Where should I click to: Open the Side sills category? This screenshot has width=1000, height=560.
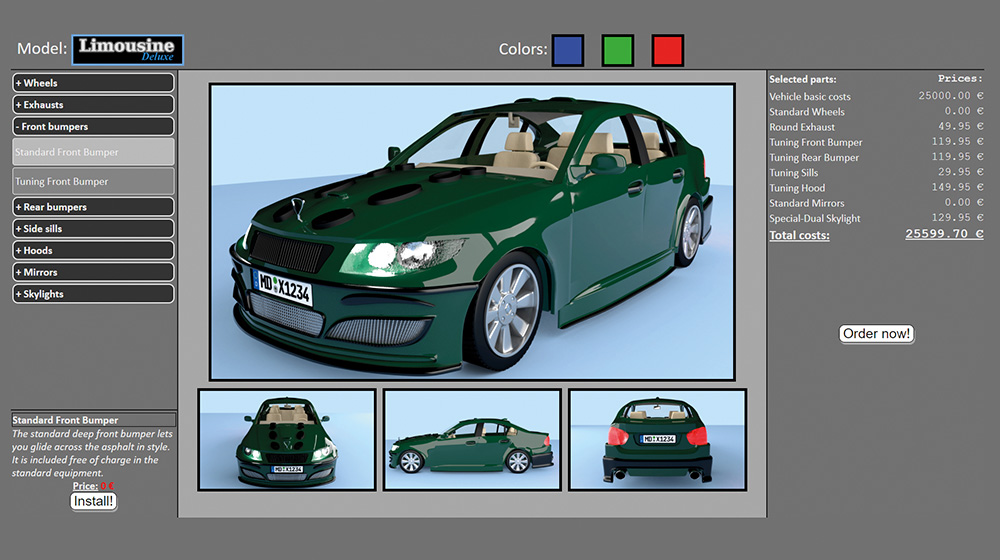click(93, 229)
